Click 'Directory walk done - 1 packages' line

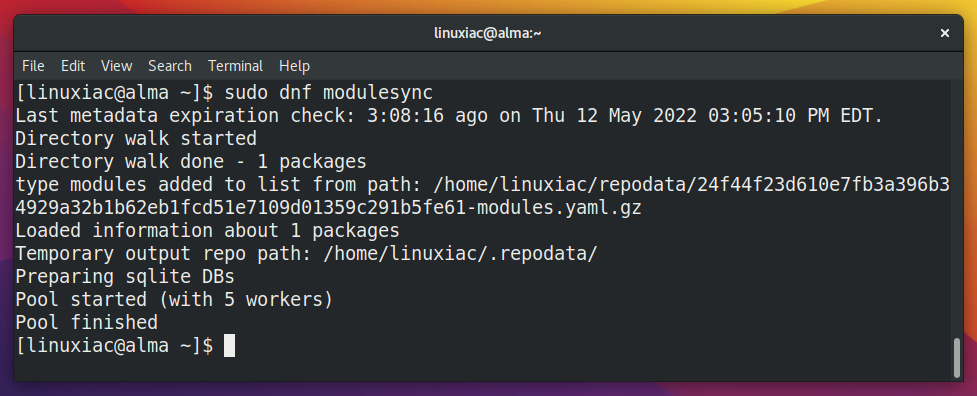pos(191,162)
